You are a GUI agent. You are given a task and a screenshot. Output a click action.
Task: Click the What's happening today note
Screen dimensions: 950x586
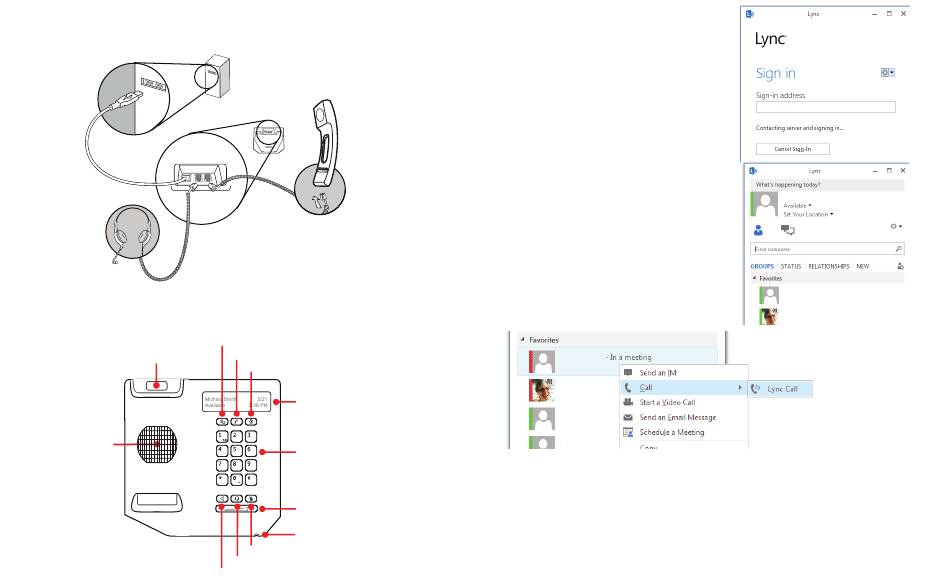point(788,185)
